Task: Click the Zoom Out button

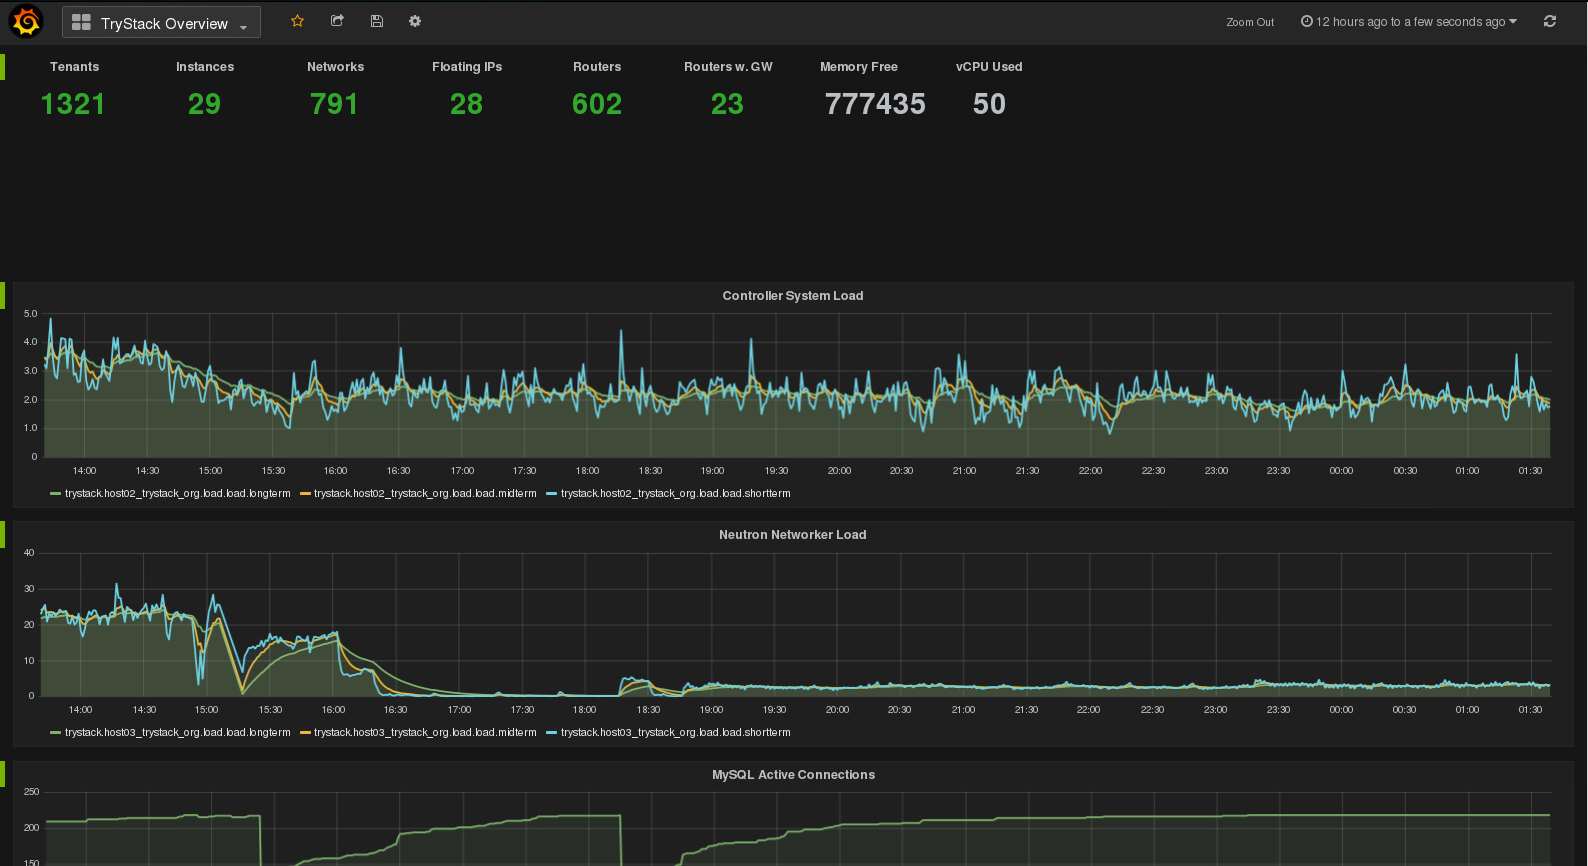Action: tap(1250, 22)
